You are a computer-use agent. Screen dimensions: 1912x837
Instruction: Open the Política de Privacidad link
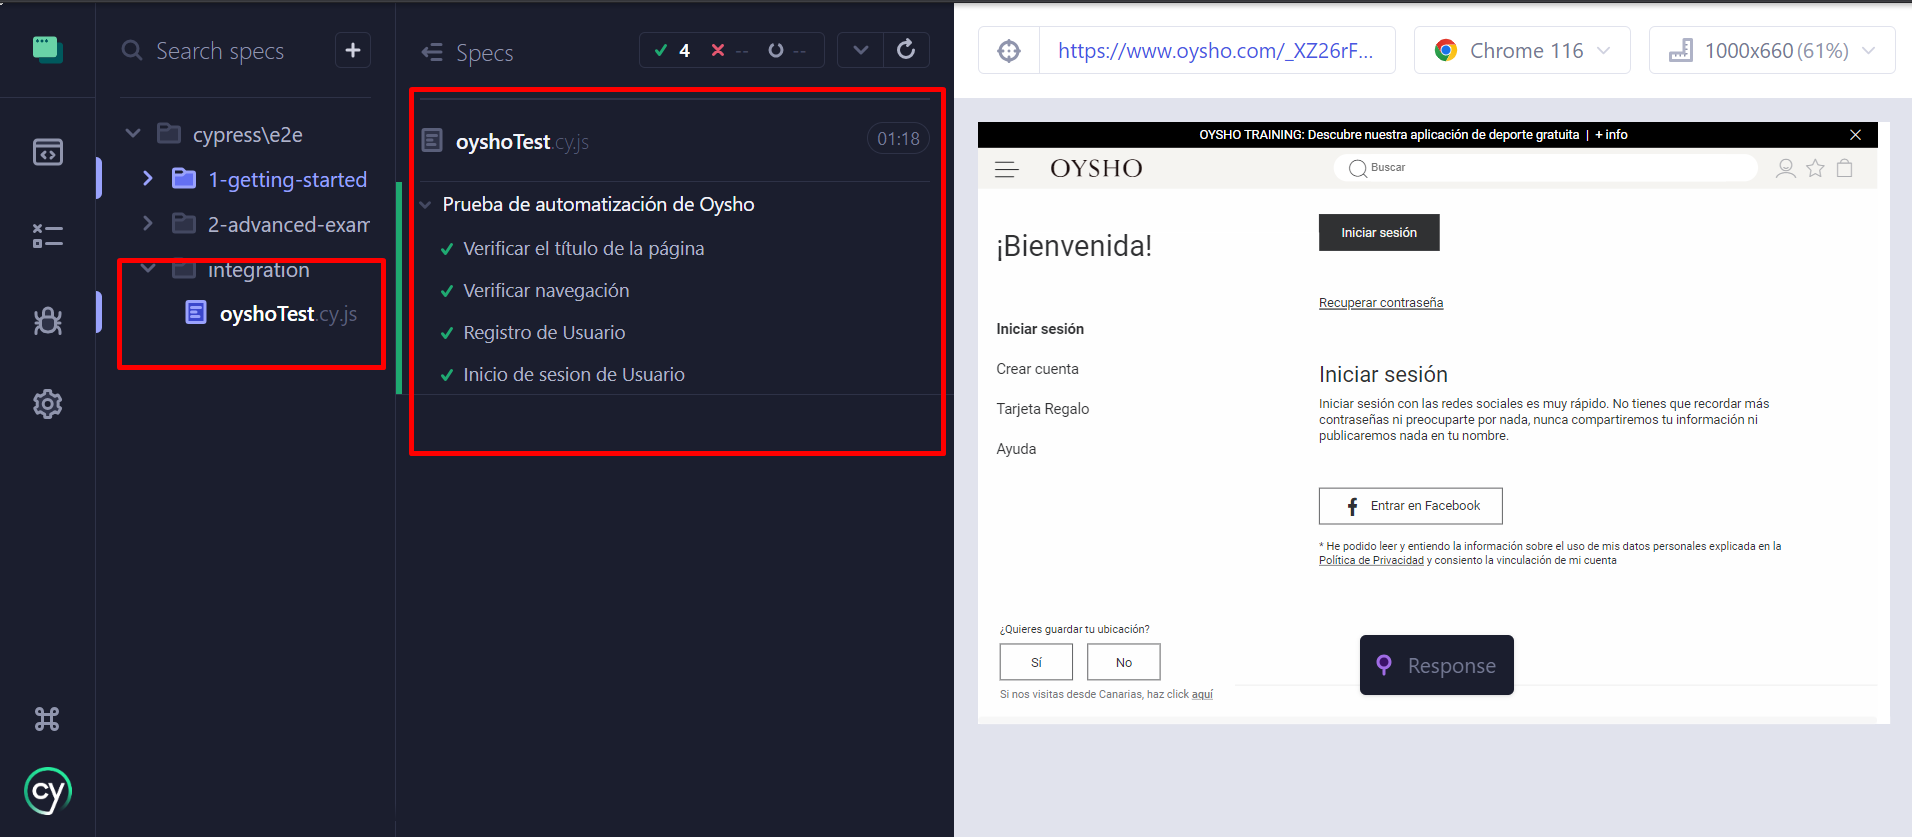1371,560
